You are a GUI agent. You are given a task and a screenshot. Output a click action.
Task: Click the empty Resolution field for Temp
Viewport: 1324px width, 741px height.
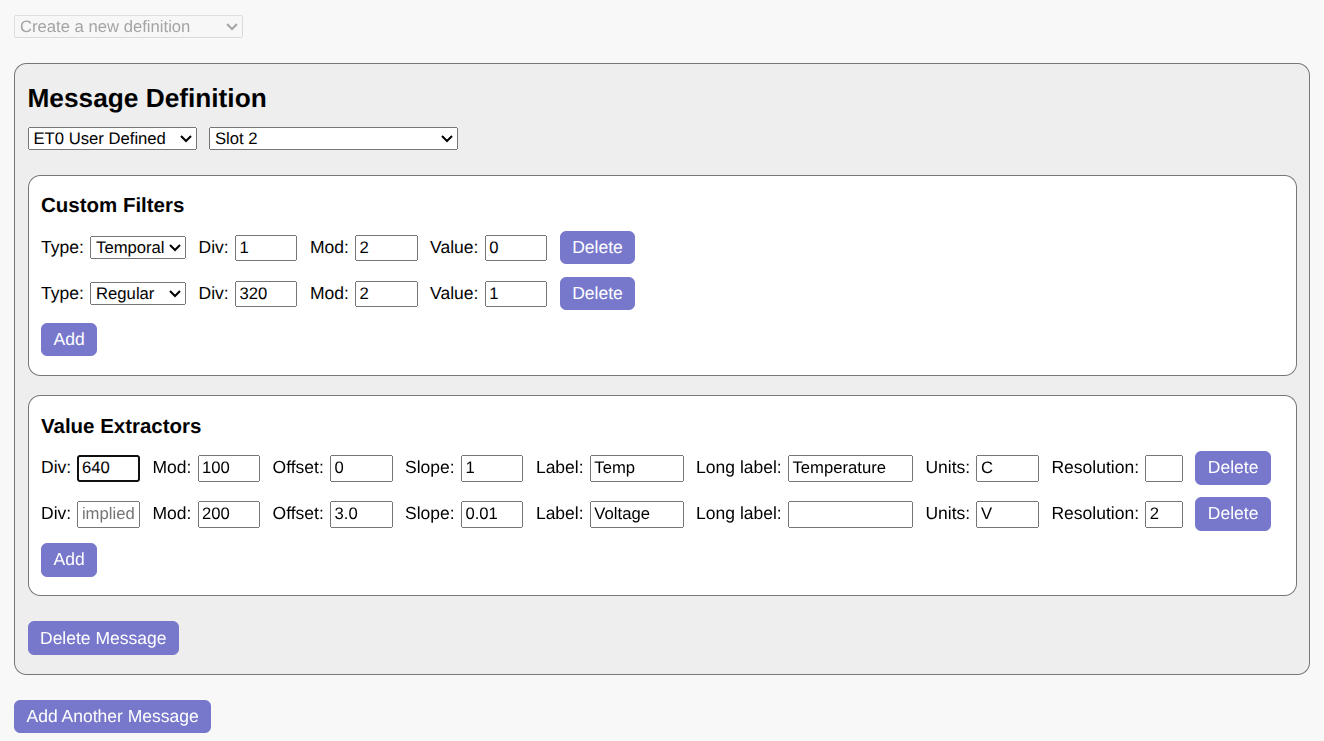tap(1163, 468)
